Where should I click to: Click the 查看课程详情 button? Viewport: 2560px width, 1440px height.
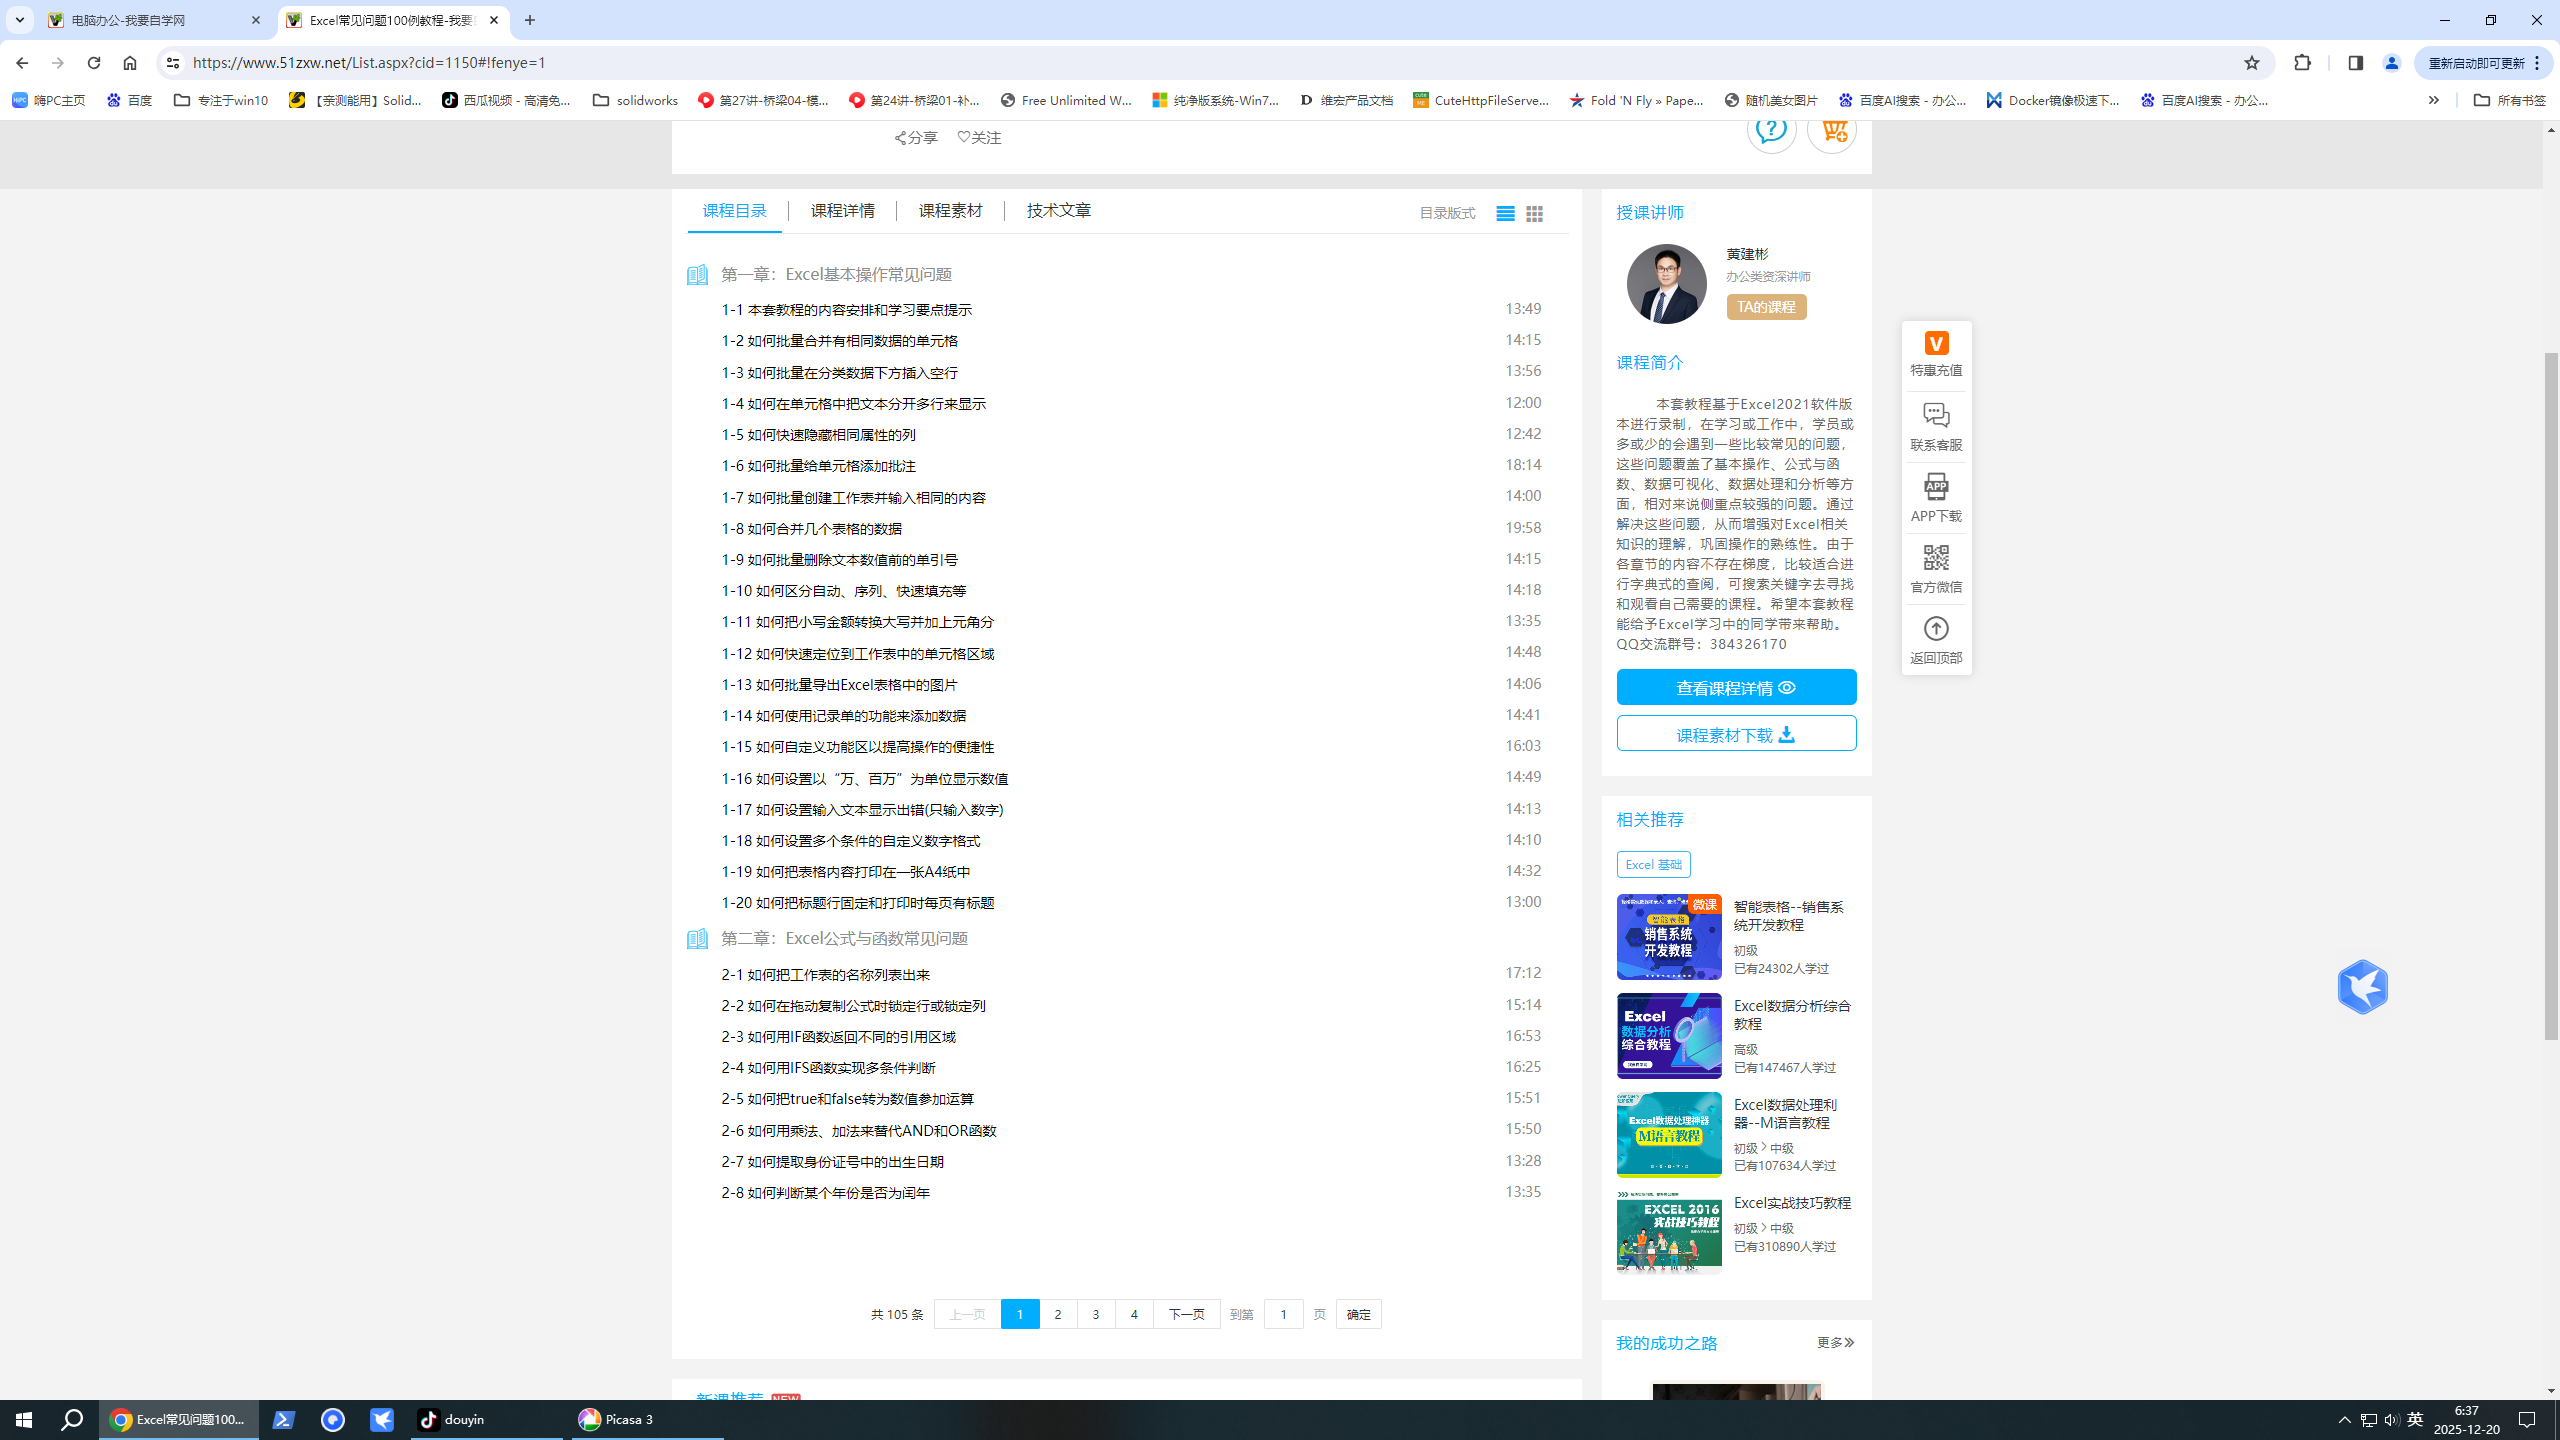1736,688
